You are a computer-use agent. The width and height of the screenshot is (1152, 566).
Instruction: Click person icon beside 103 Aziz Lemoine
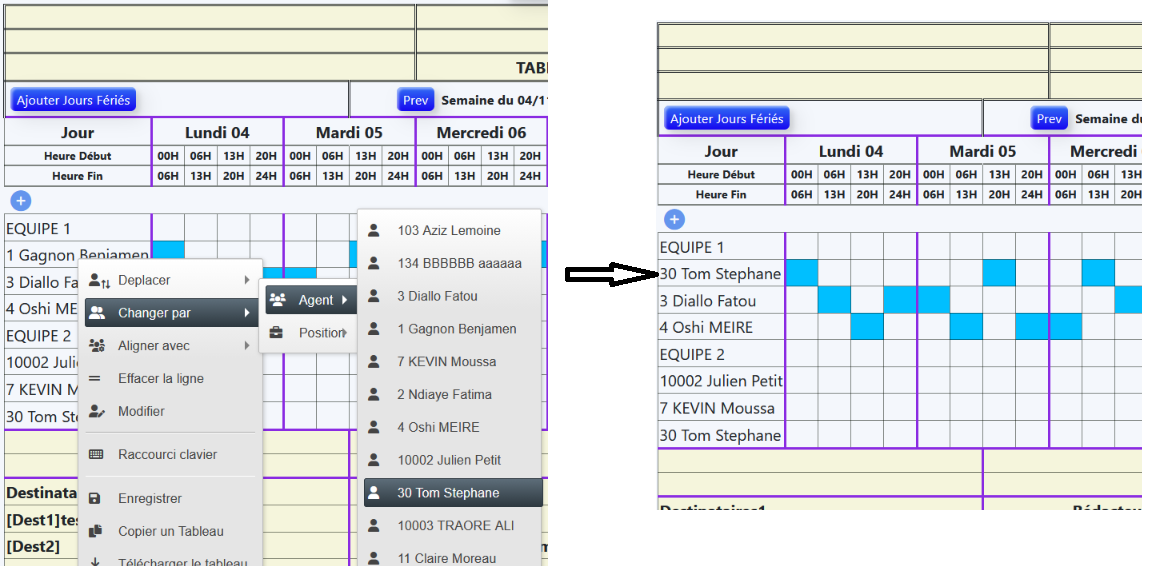pyautogui.click(x=373, y=230)
